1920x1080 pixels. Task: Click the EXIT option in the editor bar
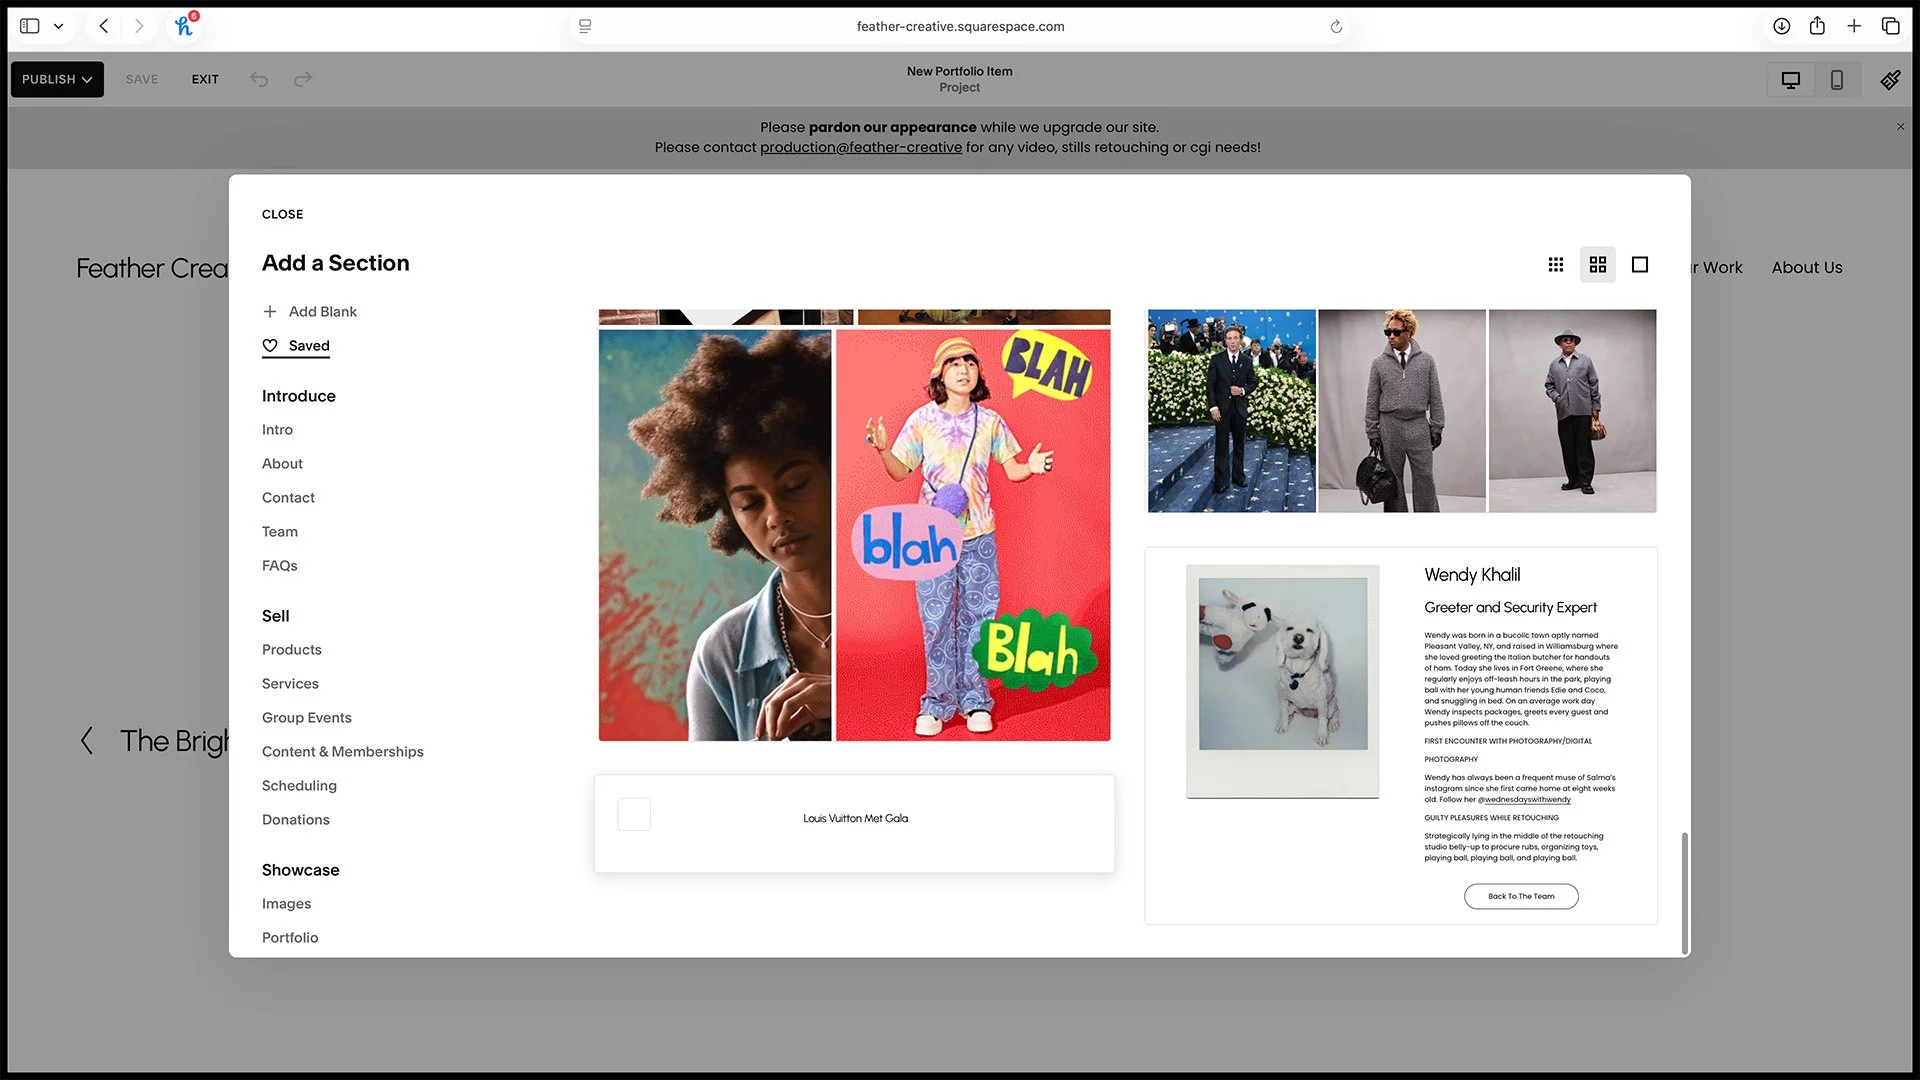[205, 79]
